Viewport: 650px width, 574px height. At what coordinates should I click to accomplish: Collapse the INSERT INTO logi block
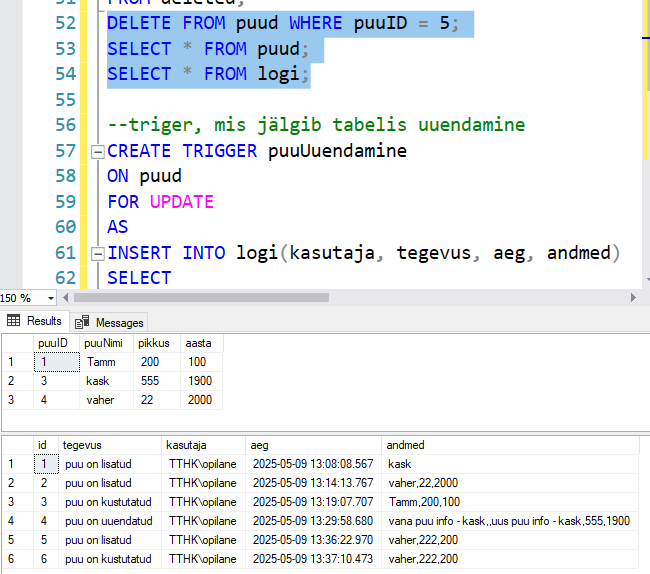(97, 253)
